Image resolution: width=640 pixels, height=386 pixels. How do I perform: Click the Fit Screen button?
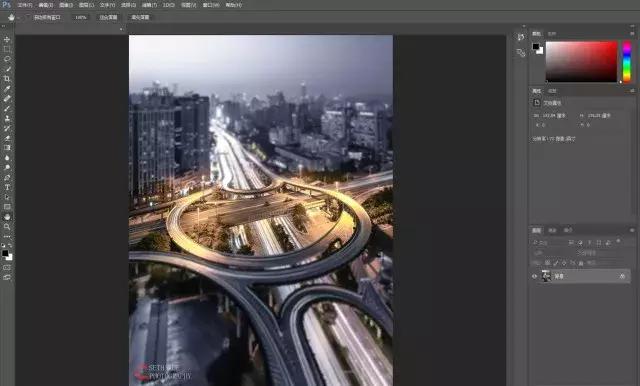(108, 18)
